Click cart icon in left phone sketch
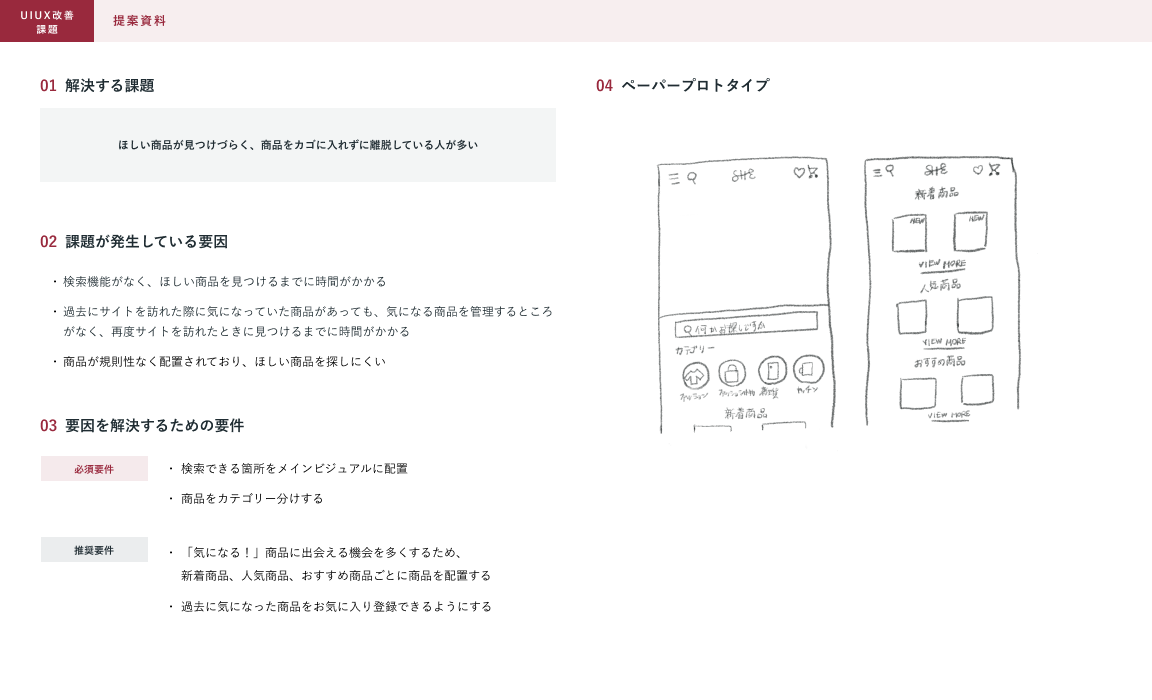Image resolution: width=1152 pixels, height=700 pixels. 813,172
